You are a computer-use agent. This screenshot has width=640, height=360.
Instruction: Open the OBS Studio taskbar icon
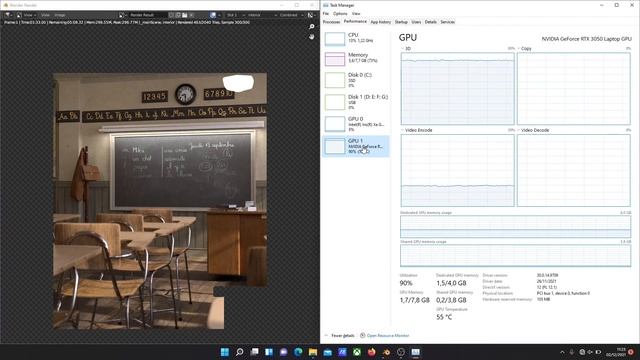pos(401,352)
